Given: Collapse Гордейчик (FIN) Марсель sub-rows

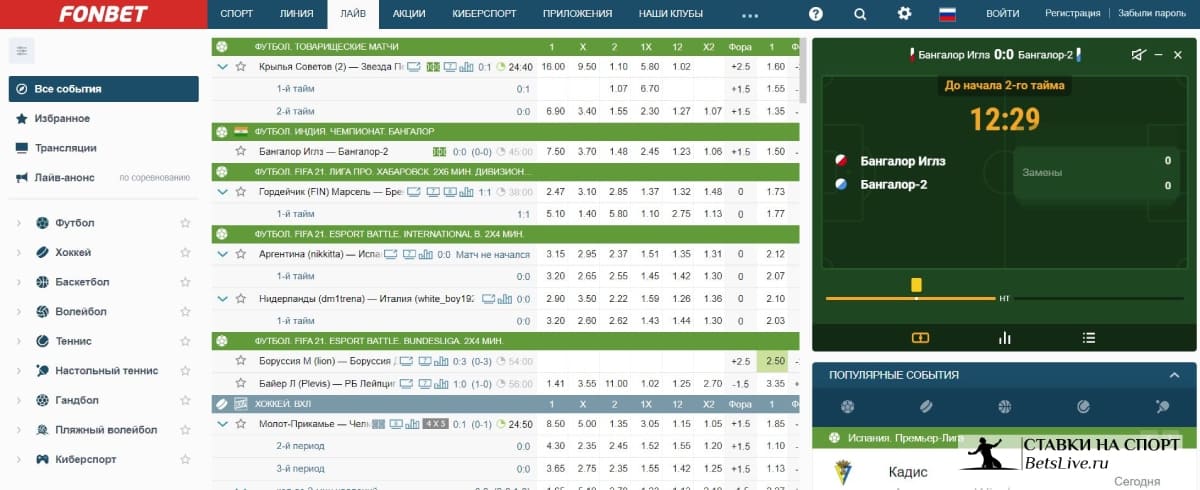Looking at the screenshot, I should [222, 191].
